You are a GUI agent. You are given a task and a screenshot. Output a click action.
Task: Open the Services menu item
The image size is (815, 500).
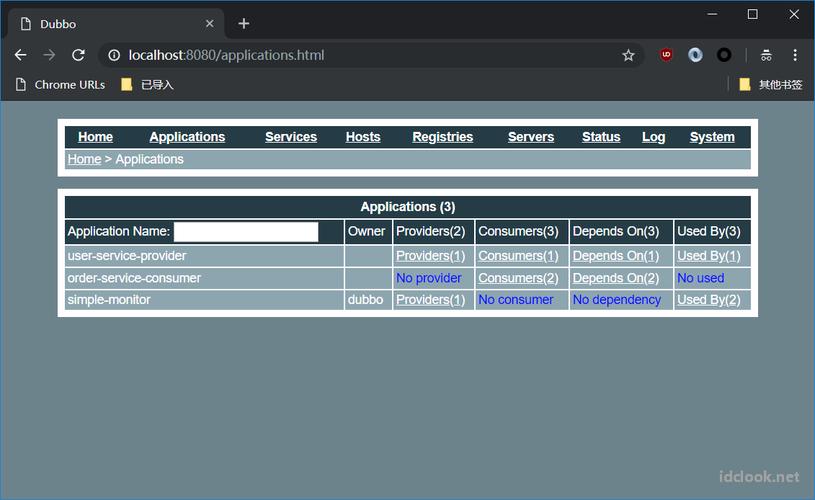[291, 137]
